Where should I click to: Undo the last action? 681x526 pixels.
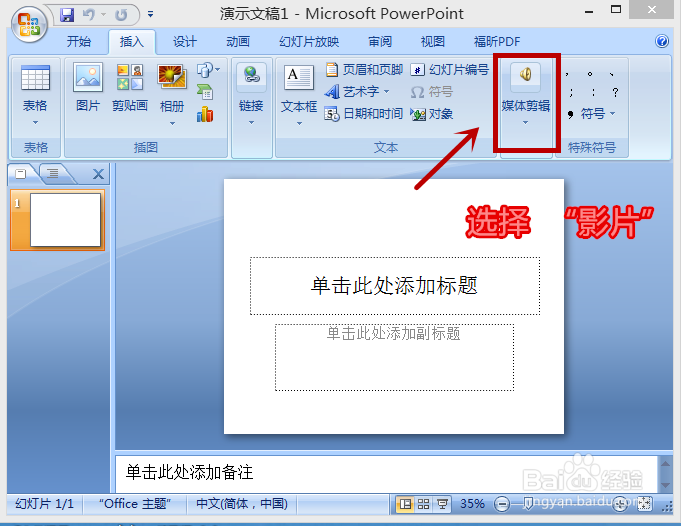(89, 15)
